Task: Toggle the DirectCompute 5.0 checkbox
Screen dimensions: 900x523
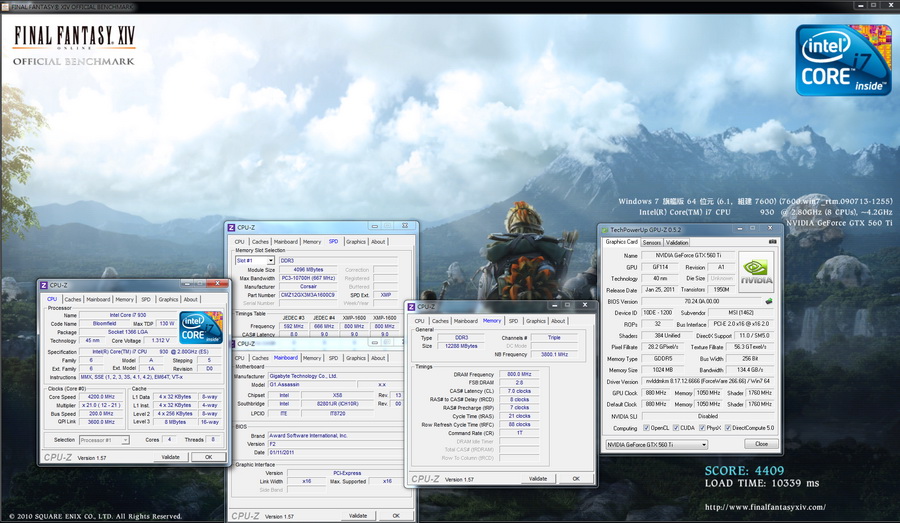Action: (x=728, y=428)
